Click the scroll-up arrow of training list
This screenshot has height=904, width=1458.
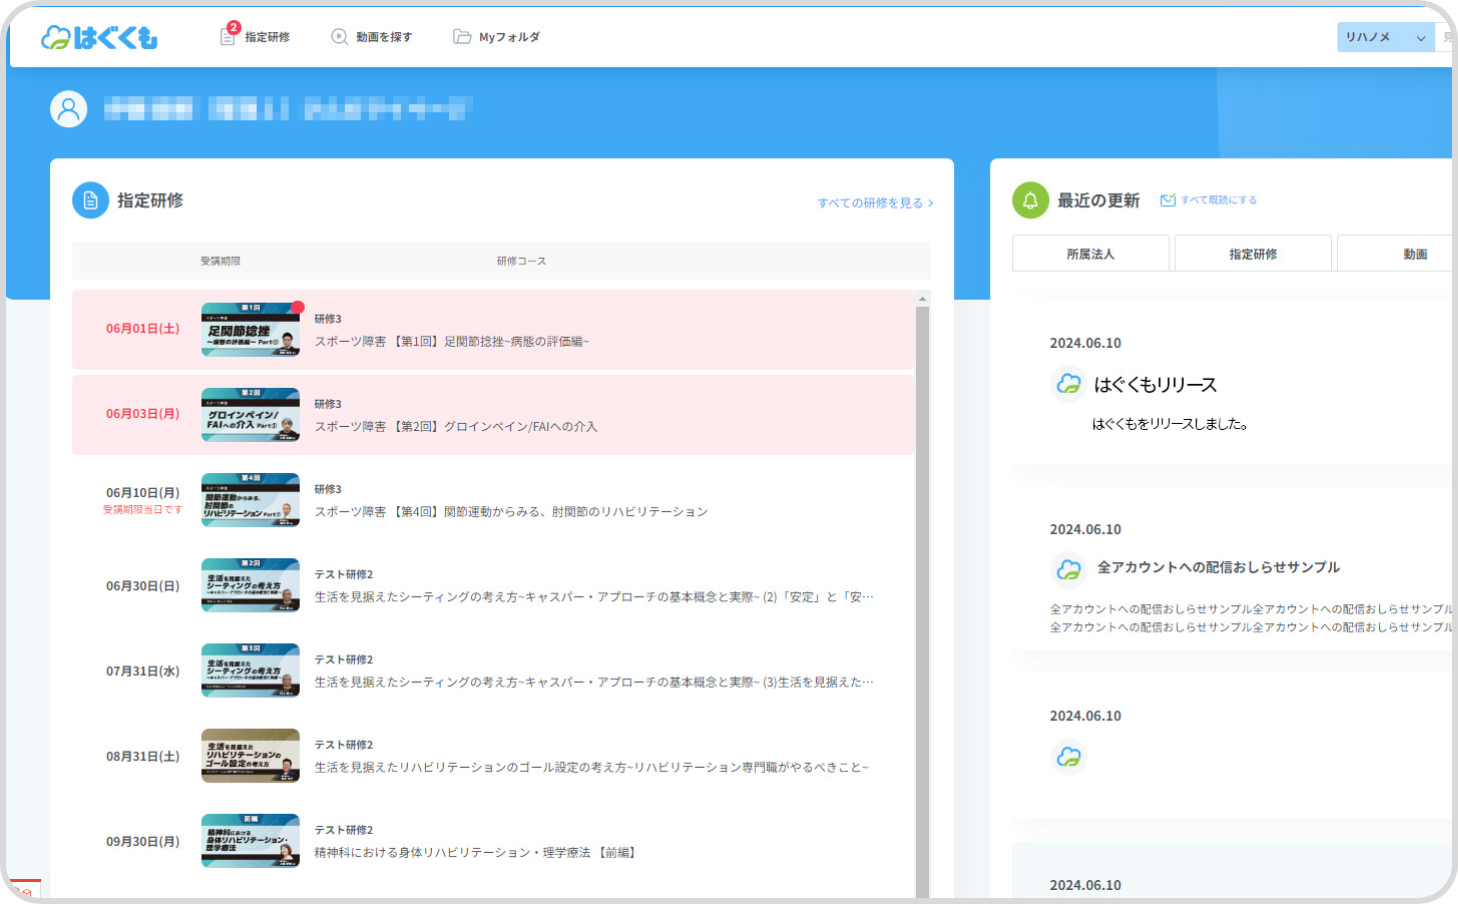(922, 298)
